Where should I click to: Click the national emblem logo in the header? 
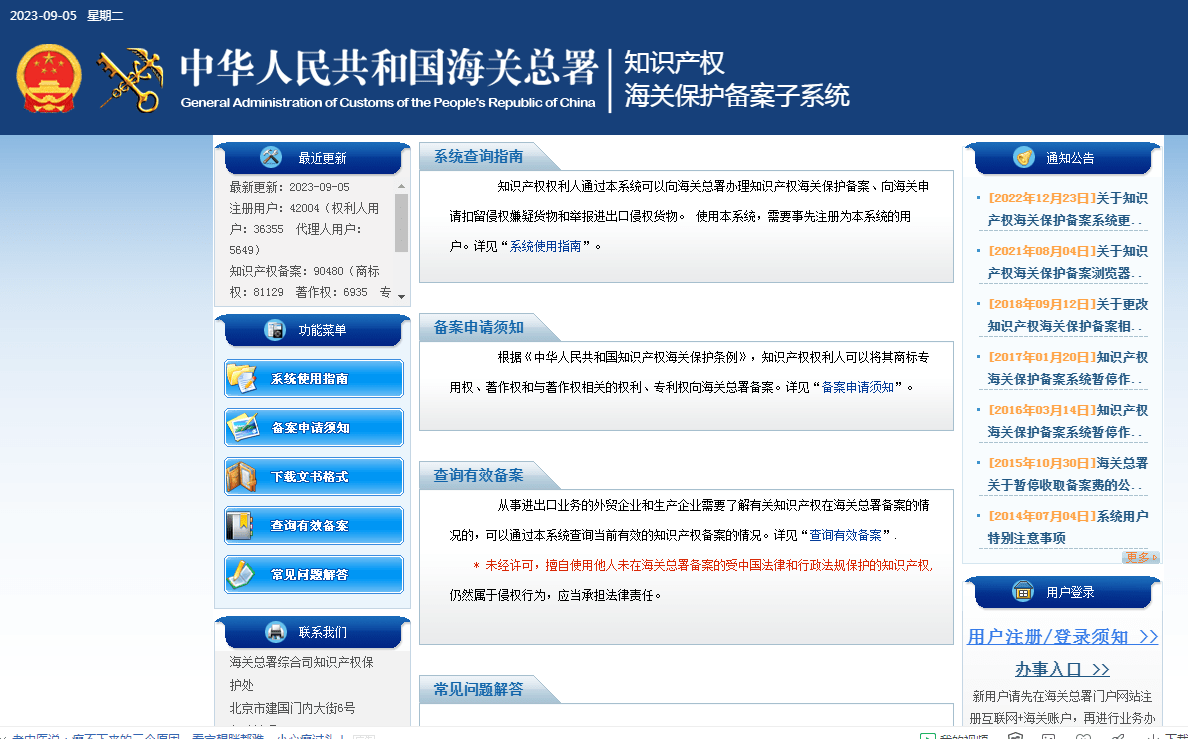(x=49, y=79)
